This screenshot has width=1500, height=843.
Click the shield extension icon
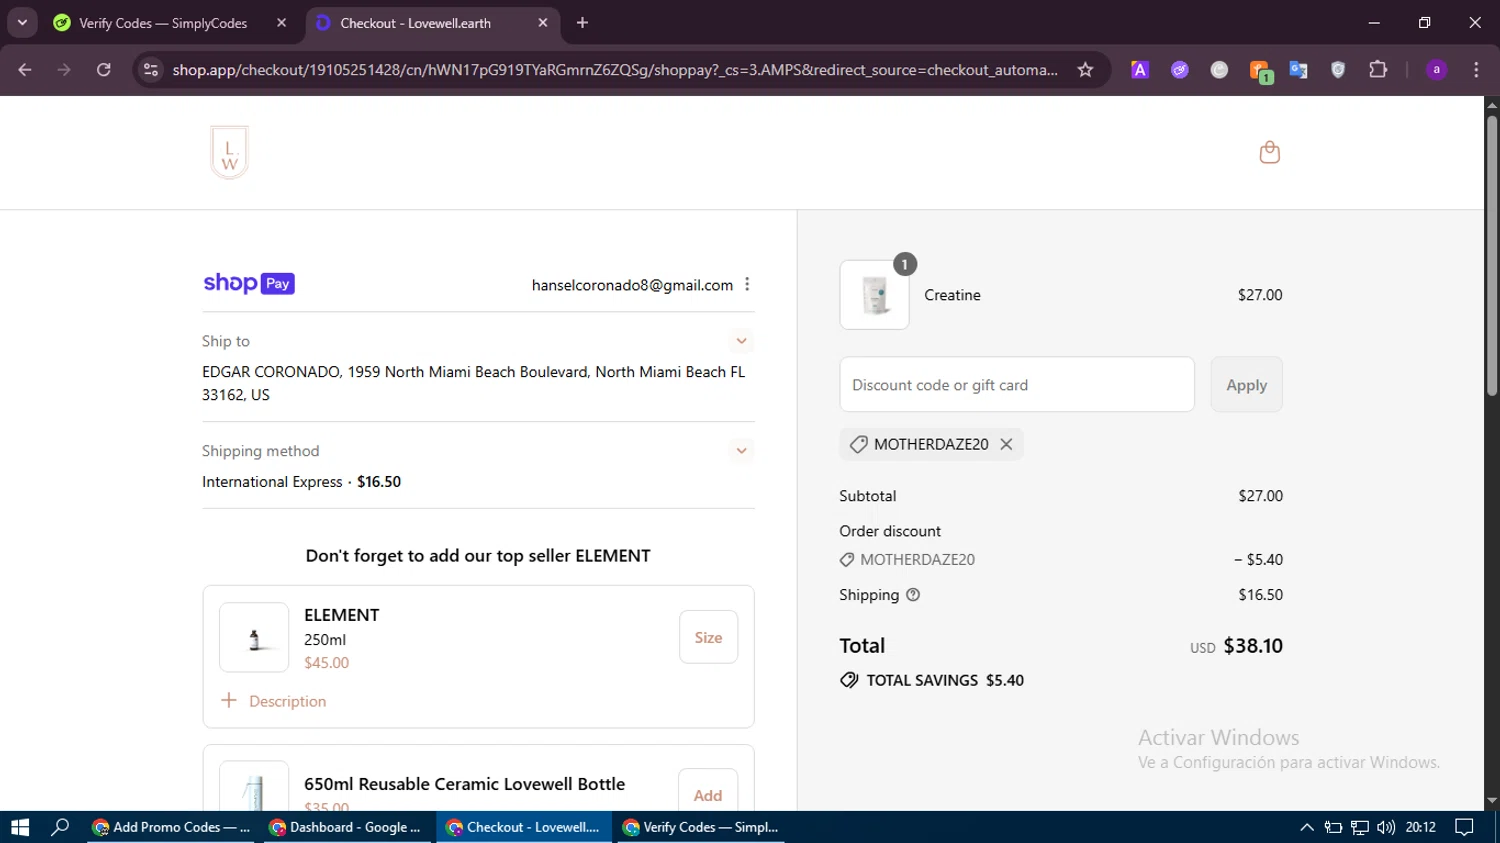tap(1338, 70)
